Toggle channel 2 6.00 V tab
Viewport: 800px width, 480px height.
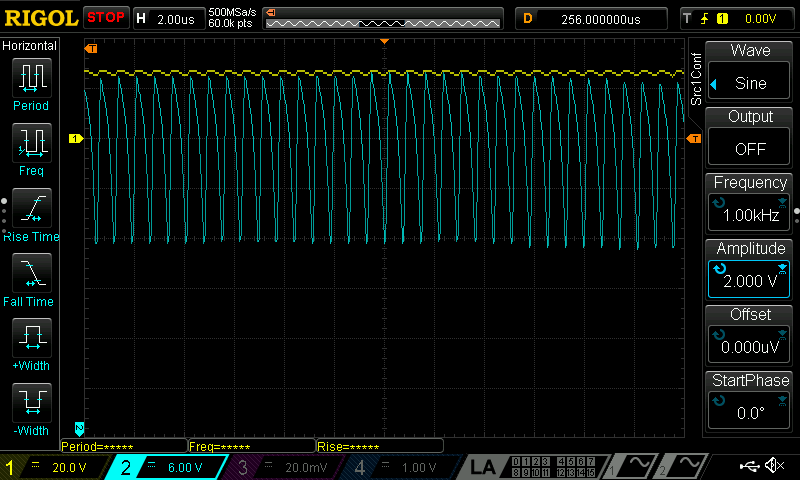[x=167, y=467]
